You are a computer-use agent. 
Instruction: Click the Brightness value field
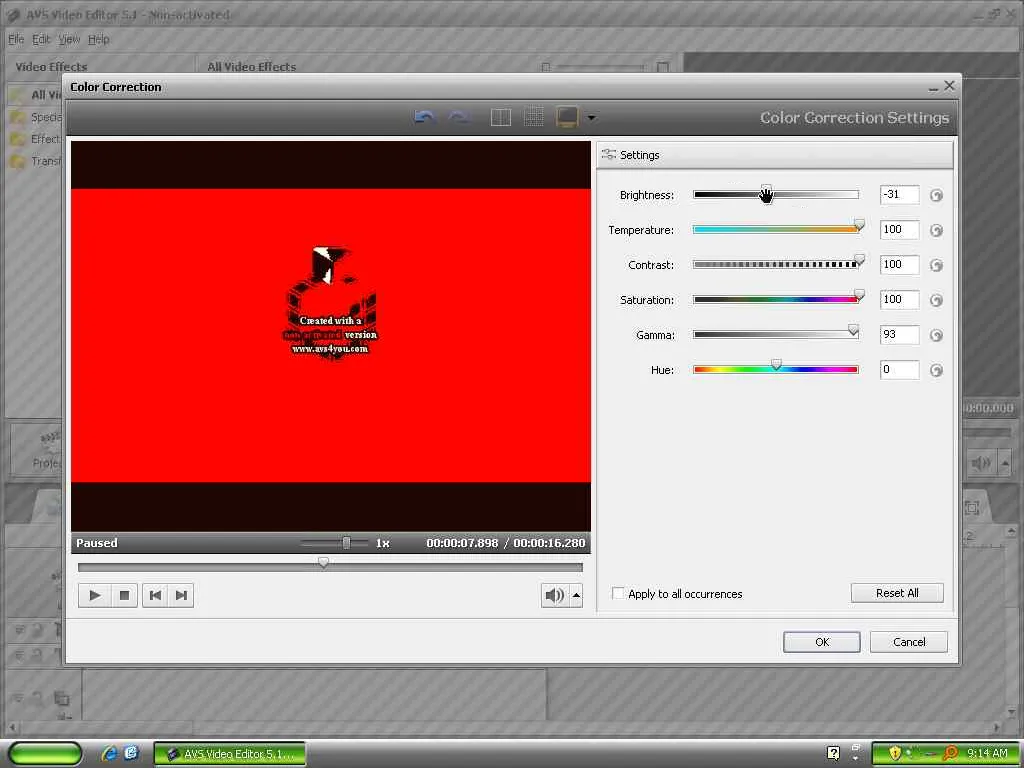pos(899,195)
